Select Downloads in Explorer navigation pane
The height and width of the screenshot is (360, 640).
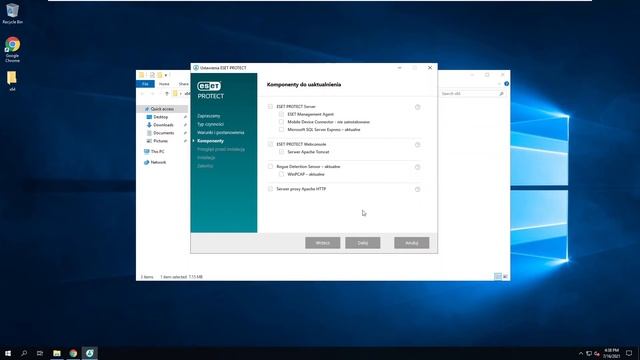coord(163,125)
